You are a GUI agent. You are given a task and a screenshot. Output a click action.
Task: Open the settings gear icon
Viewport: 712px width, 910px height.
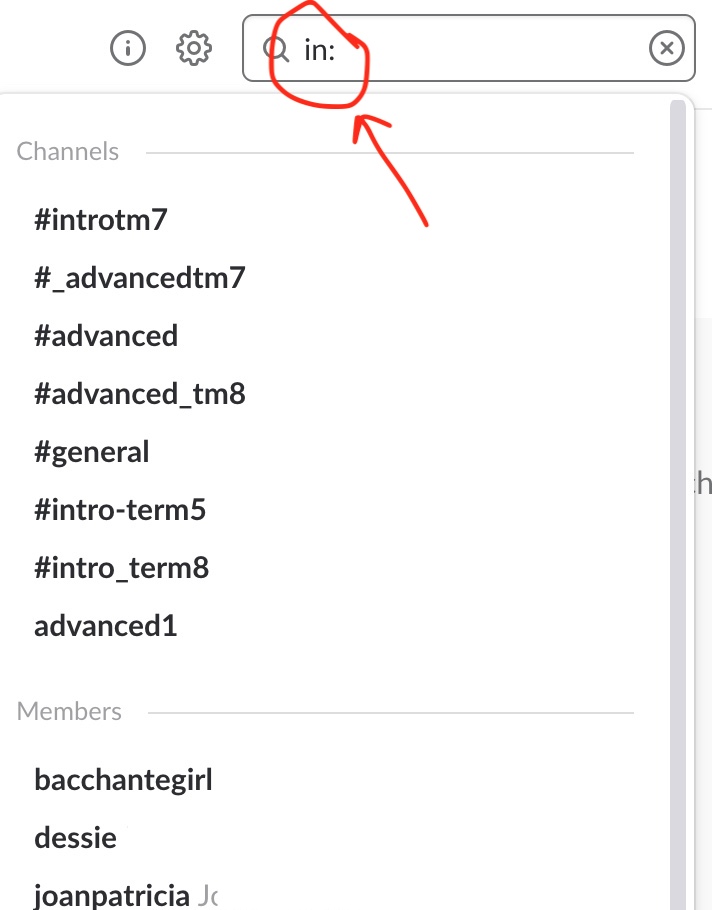(194, 48)
